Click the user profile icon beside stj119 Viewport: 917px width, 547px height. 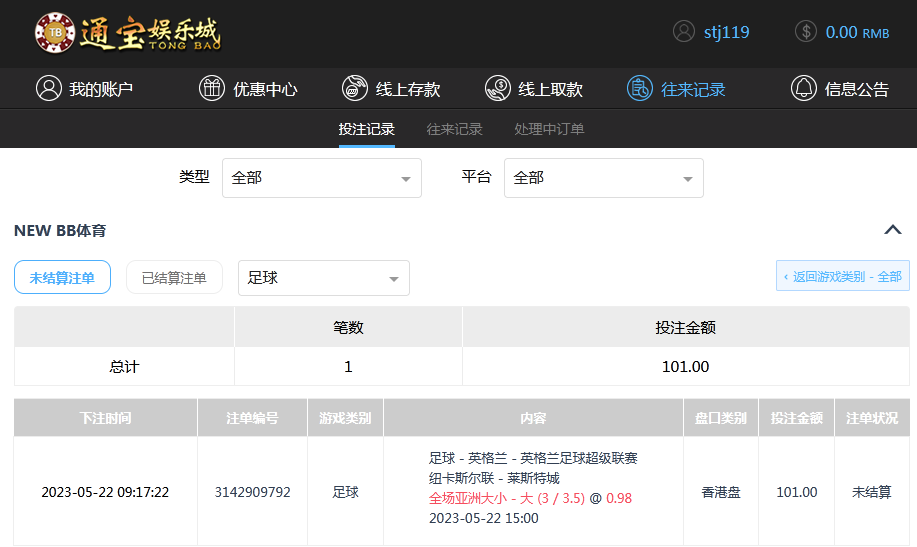(x=684, y=31)
